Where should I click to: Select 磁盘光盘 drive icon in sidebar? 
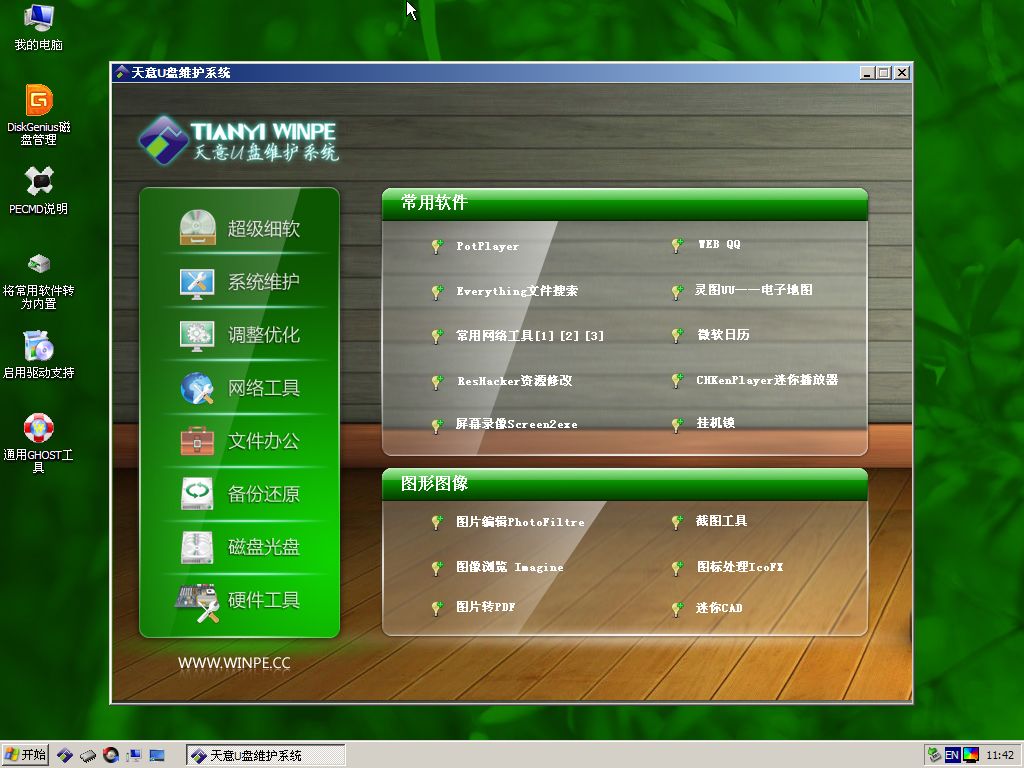pyautogui.click(x=197, y=547)
